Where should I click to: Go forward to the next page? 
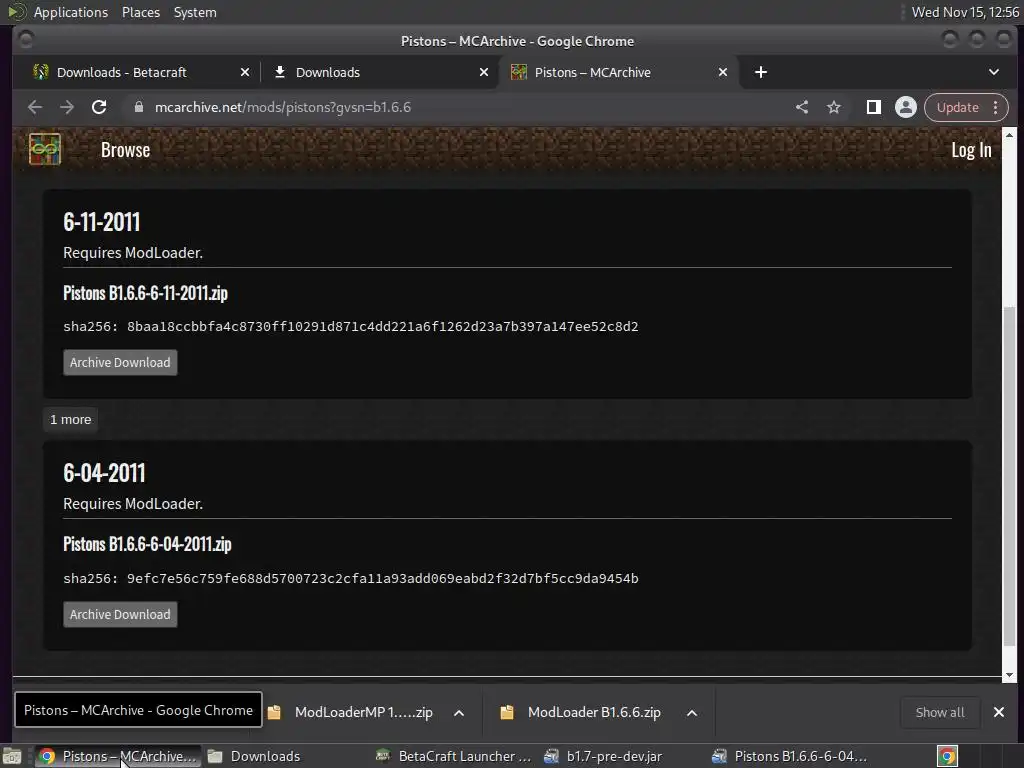(x=67, y=107)
